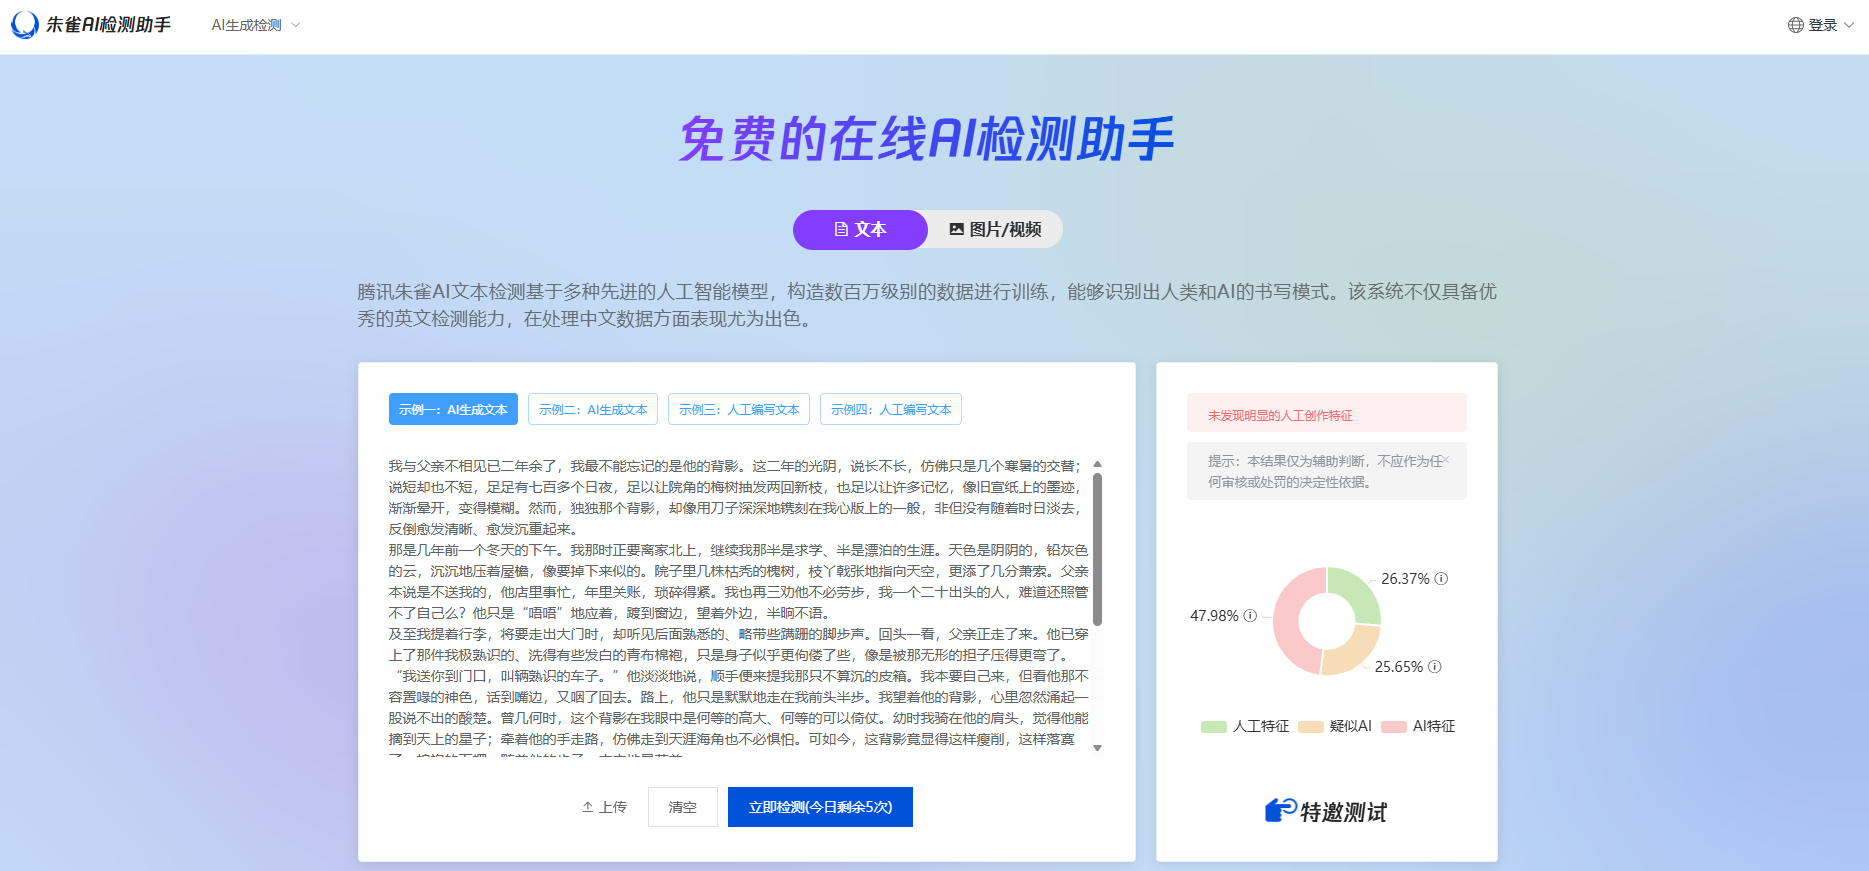Select 示例一：AI生成文本 sample

pos(453,409)
